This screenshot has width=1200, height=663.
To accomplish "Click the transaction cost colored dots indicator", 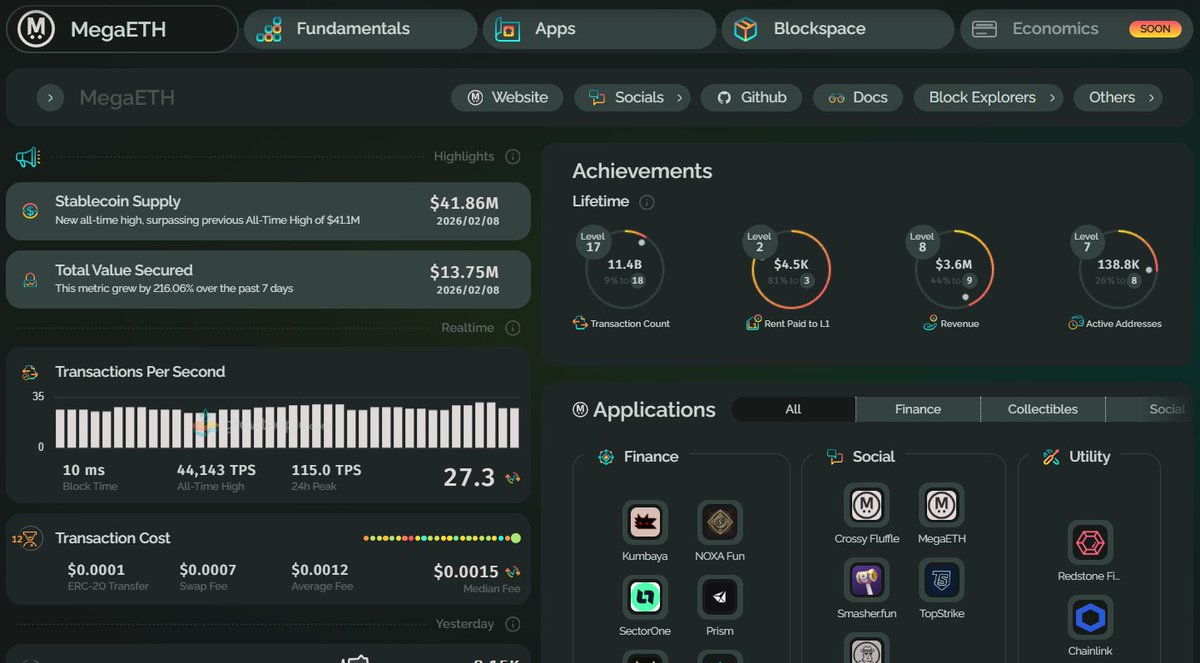I will click(442, 538).
